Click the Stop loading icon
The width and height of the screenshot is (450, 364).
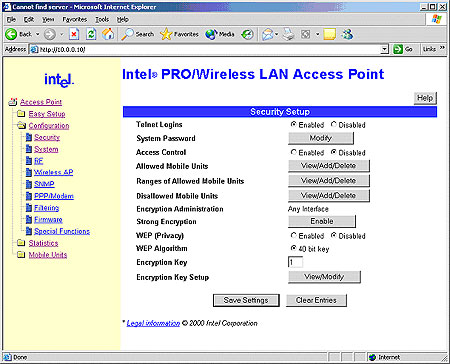[x=74, y=34]
